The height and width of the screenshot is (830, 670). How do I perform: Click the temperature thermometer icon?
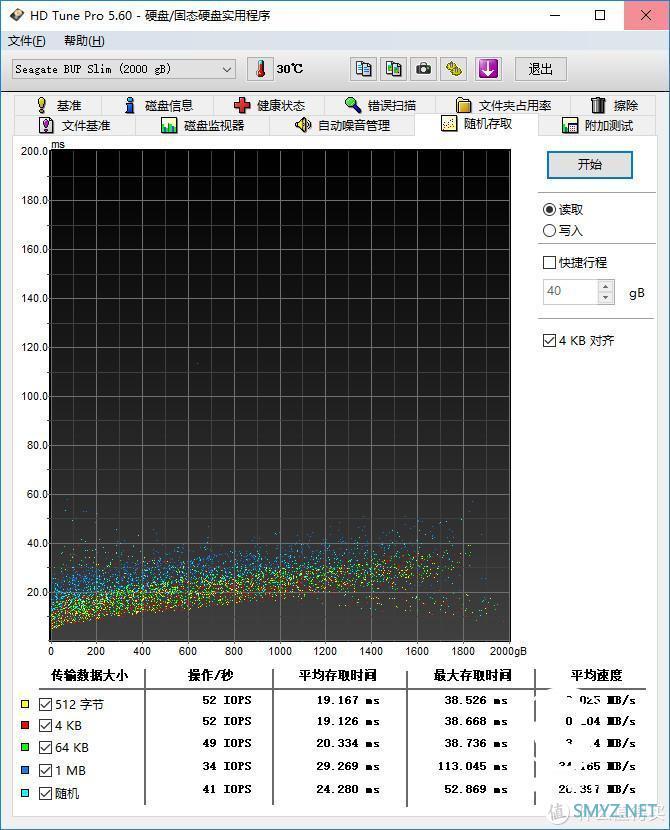click(x=260, y=69)
